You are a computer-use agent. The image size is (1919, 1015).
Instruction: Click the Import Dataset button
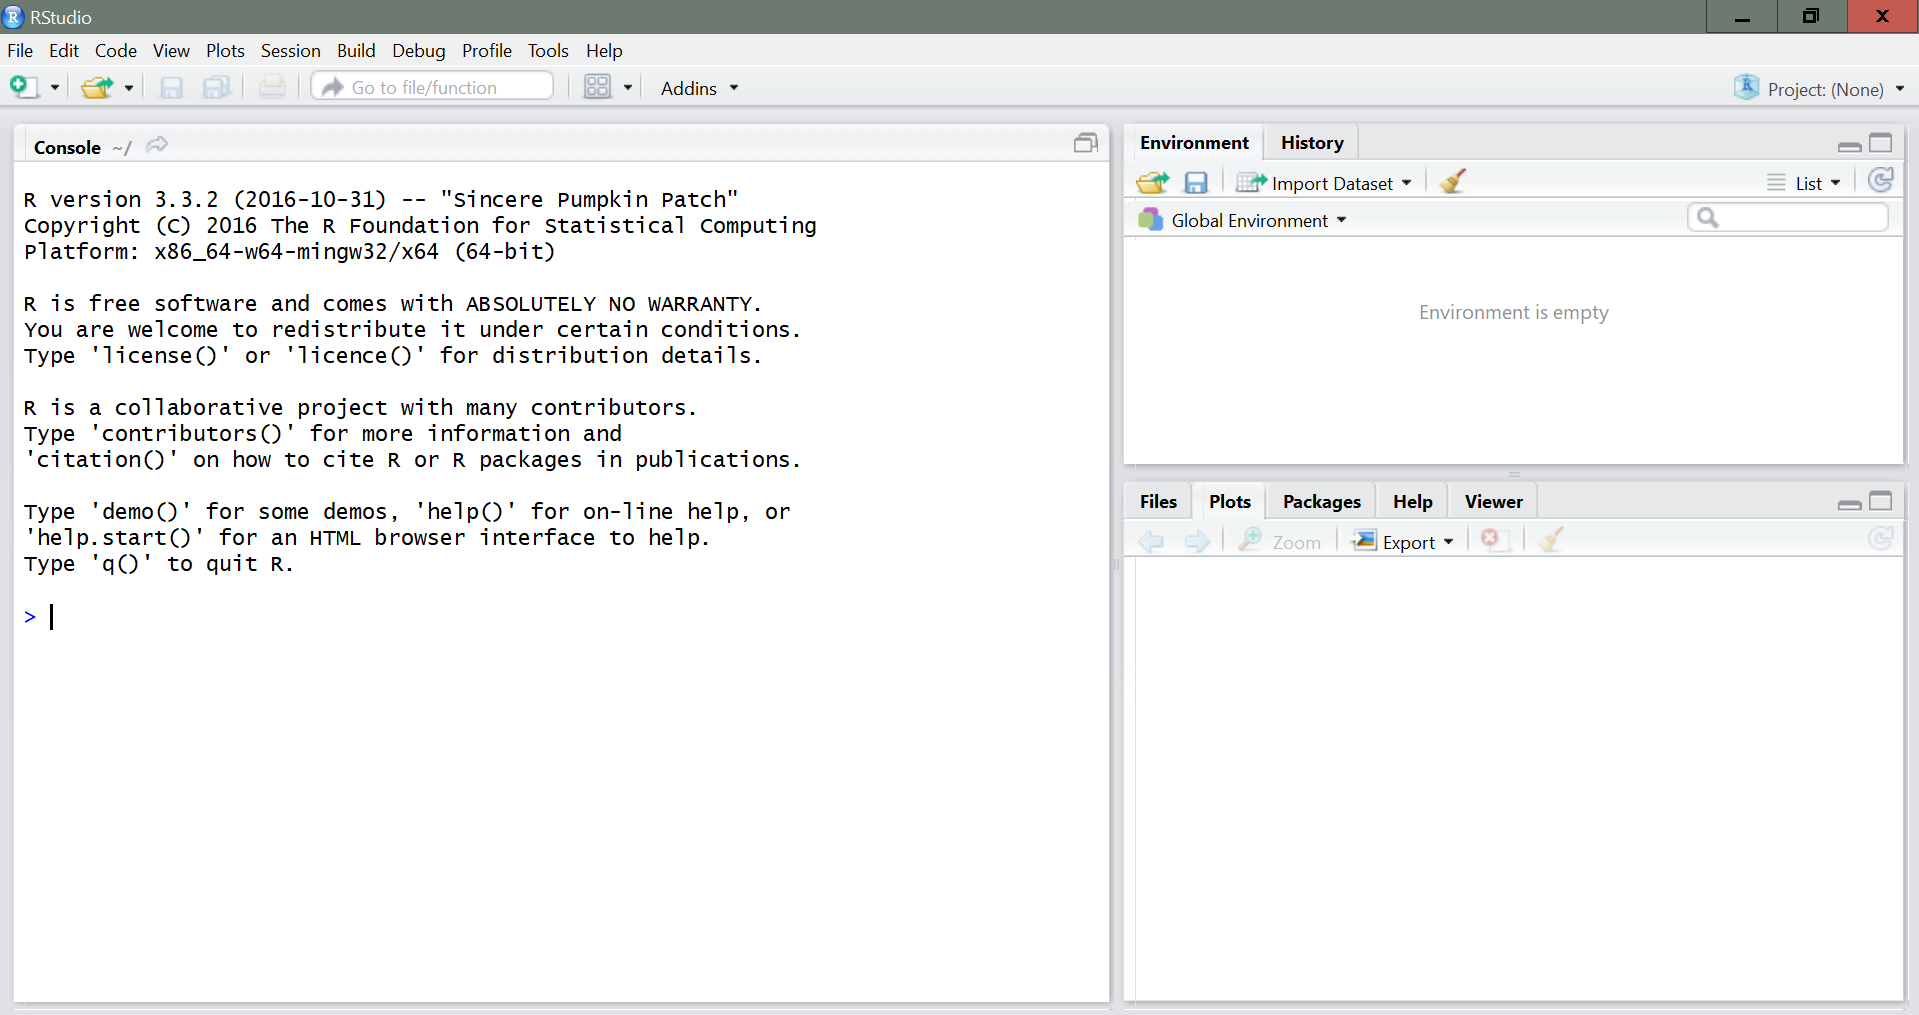click(x=1324, y=183)
